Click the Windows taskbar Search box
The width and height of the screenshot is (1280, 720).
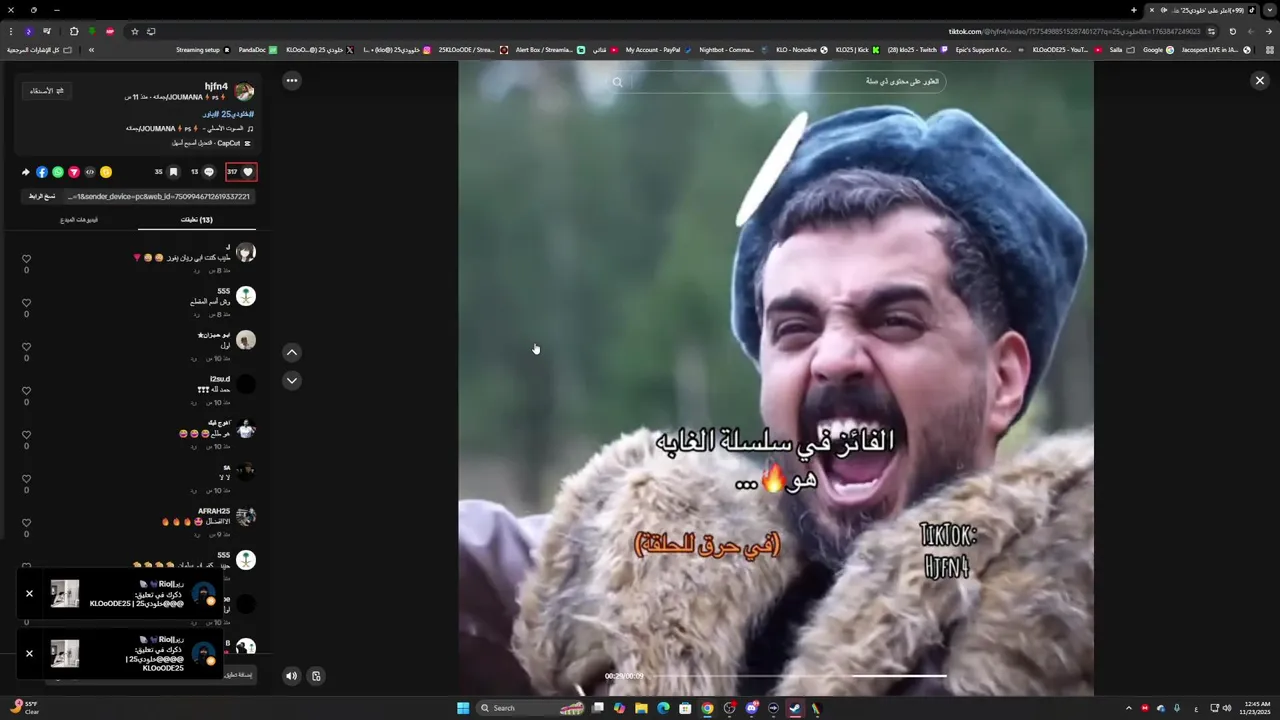532,708
